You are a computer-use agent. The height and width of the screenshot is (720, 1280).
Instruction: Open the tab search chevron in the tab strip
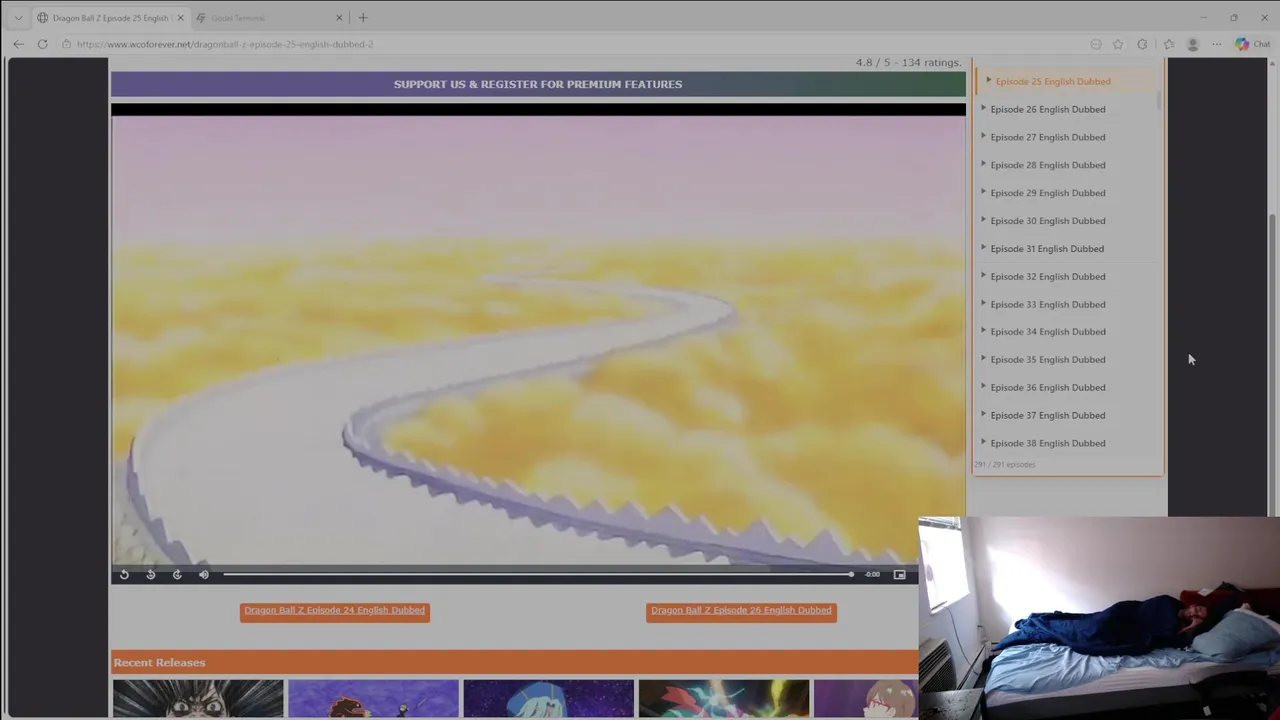tap(18, 18)
